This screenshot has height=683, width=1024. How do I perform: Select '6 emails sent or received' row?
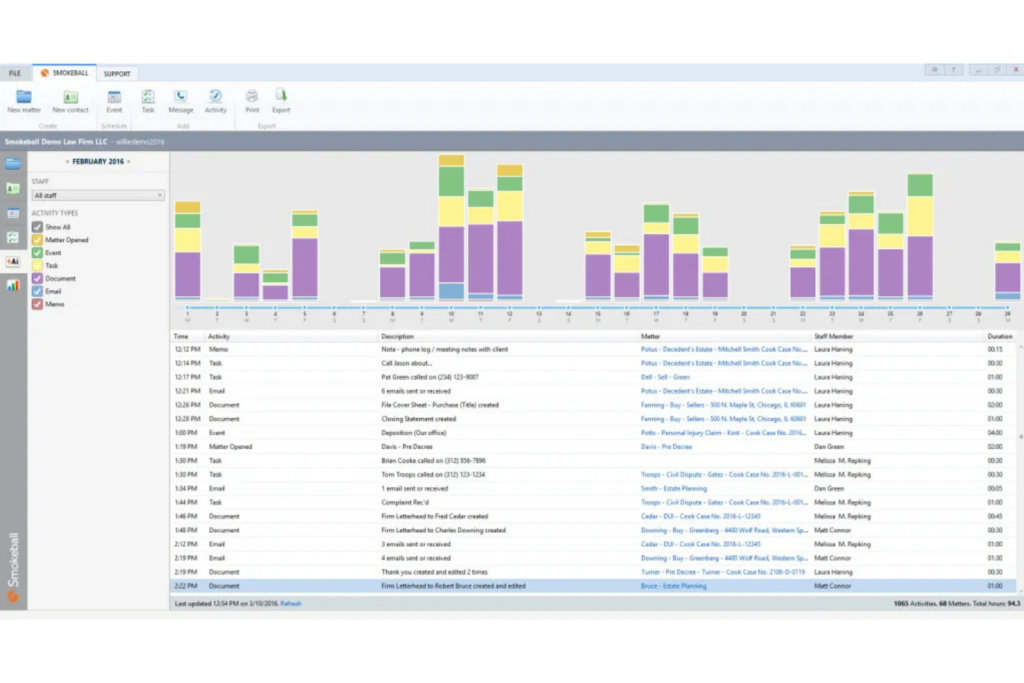593,391
